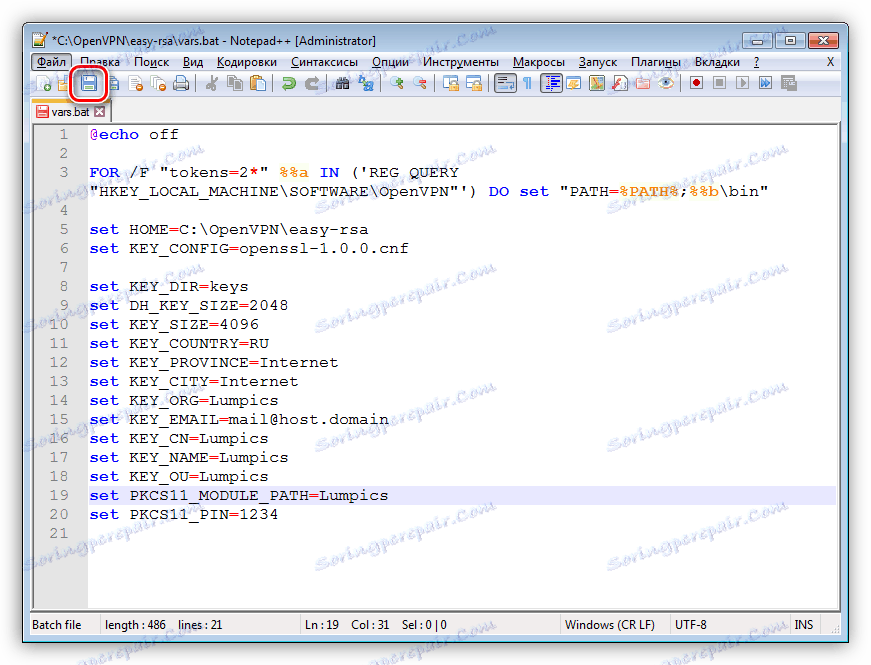Click the save recorded macro icon

pos(789,83)
